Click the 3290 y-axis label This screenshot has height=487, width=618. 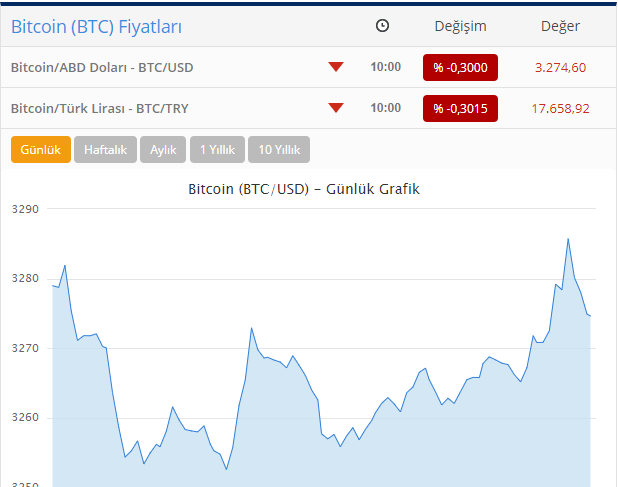(x=25, y=209)
